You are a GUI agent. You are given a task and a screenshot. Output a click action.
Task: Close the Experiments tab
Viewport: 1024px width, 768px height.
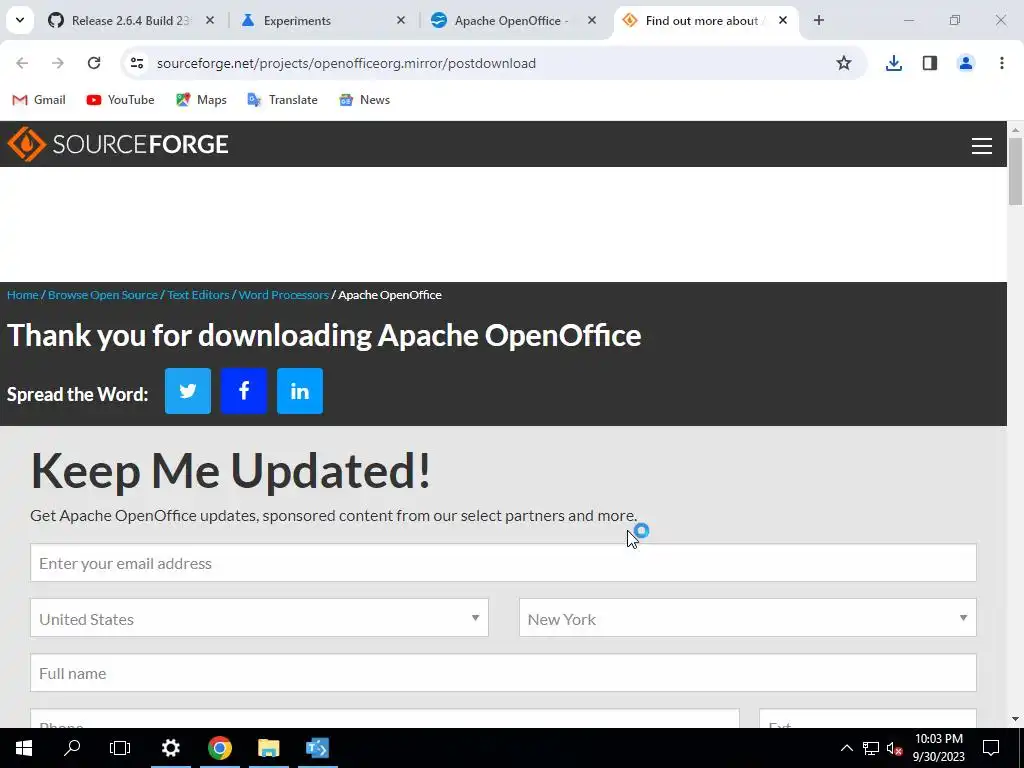(x=401, y=20)
